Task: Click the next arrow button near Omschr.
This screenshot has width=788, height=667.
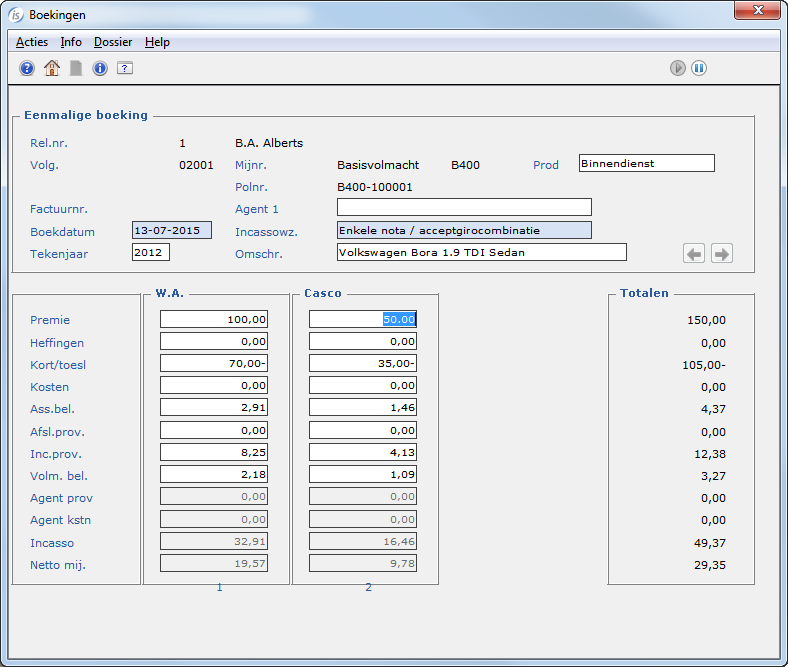Action: click(721, 253)
